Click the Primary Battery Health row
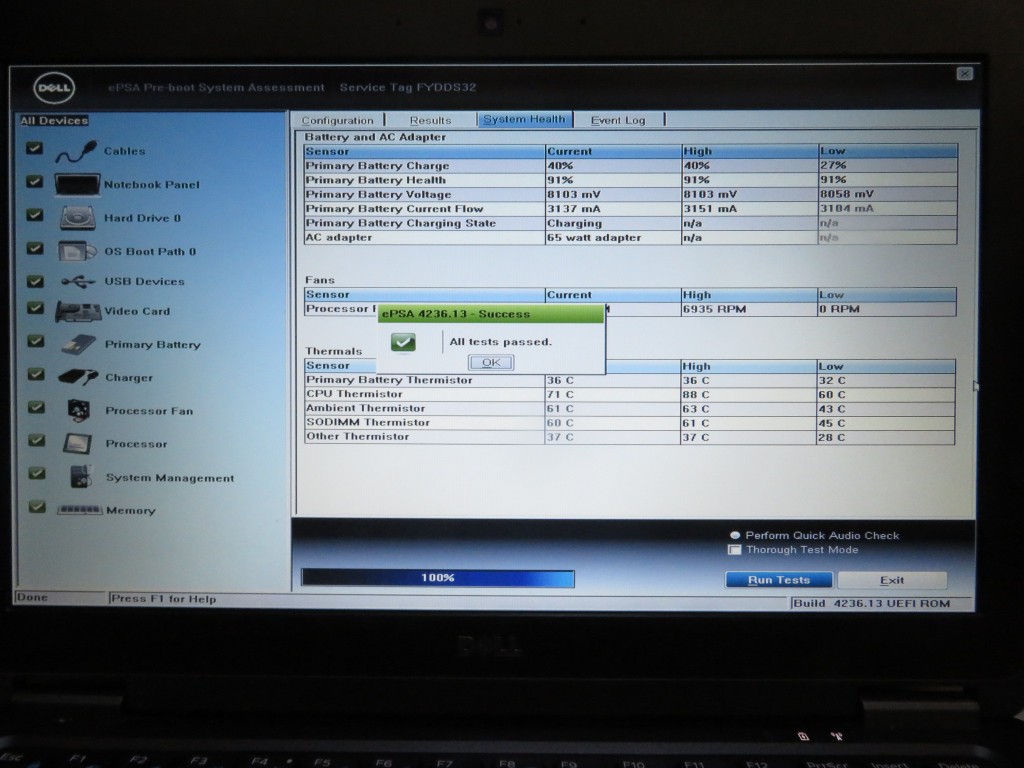This screenshot has height=768, width=1024. click(x=630, y=180)
